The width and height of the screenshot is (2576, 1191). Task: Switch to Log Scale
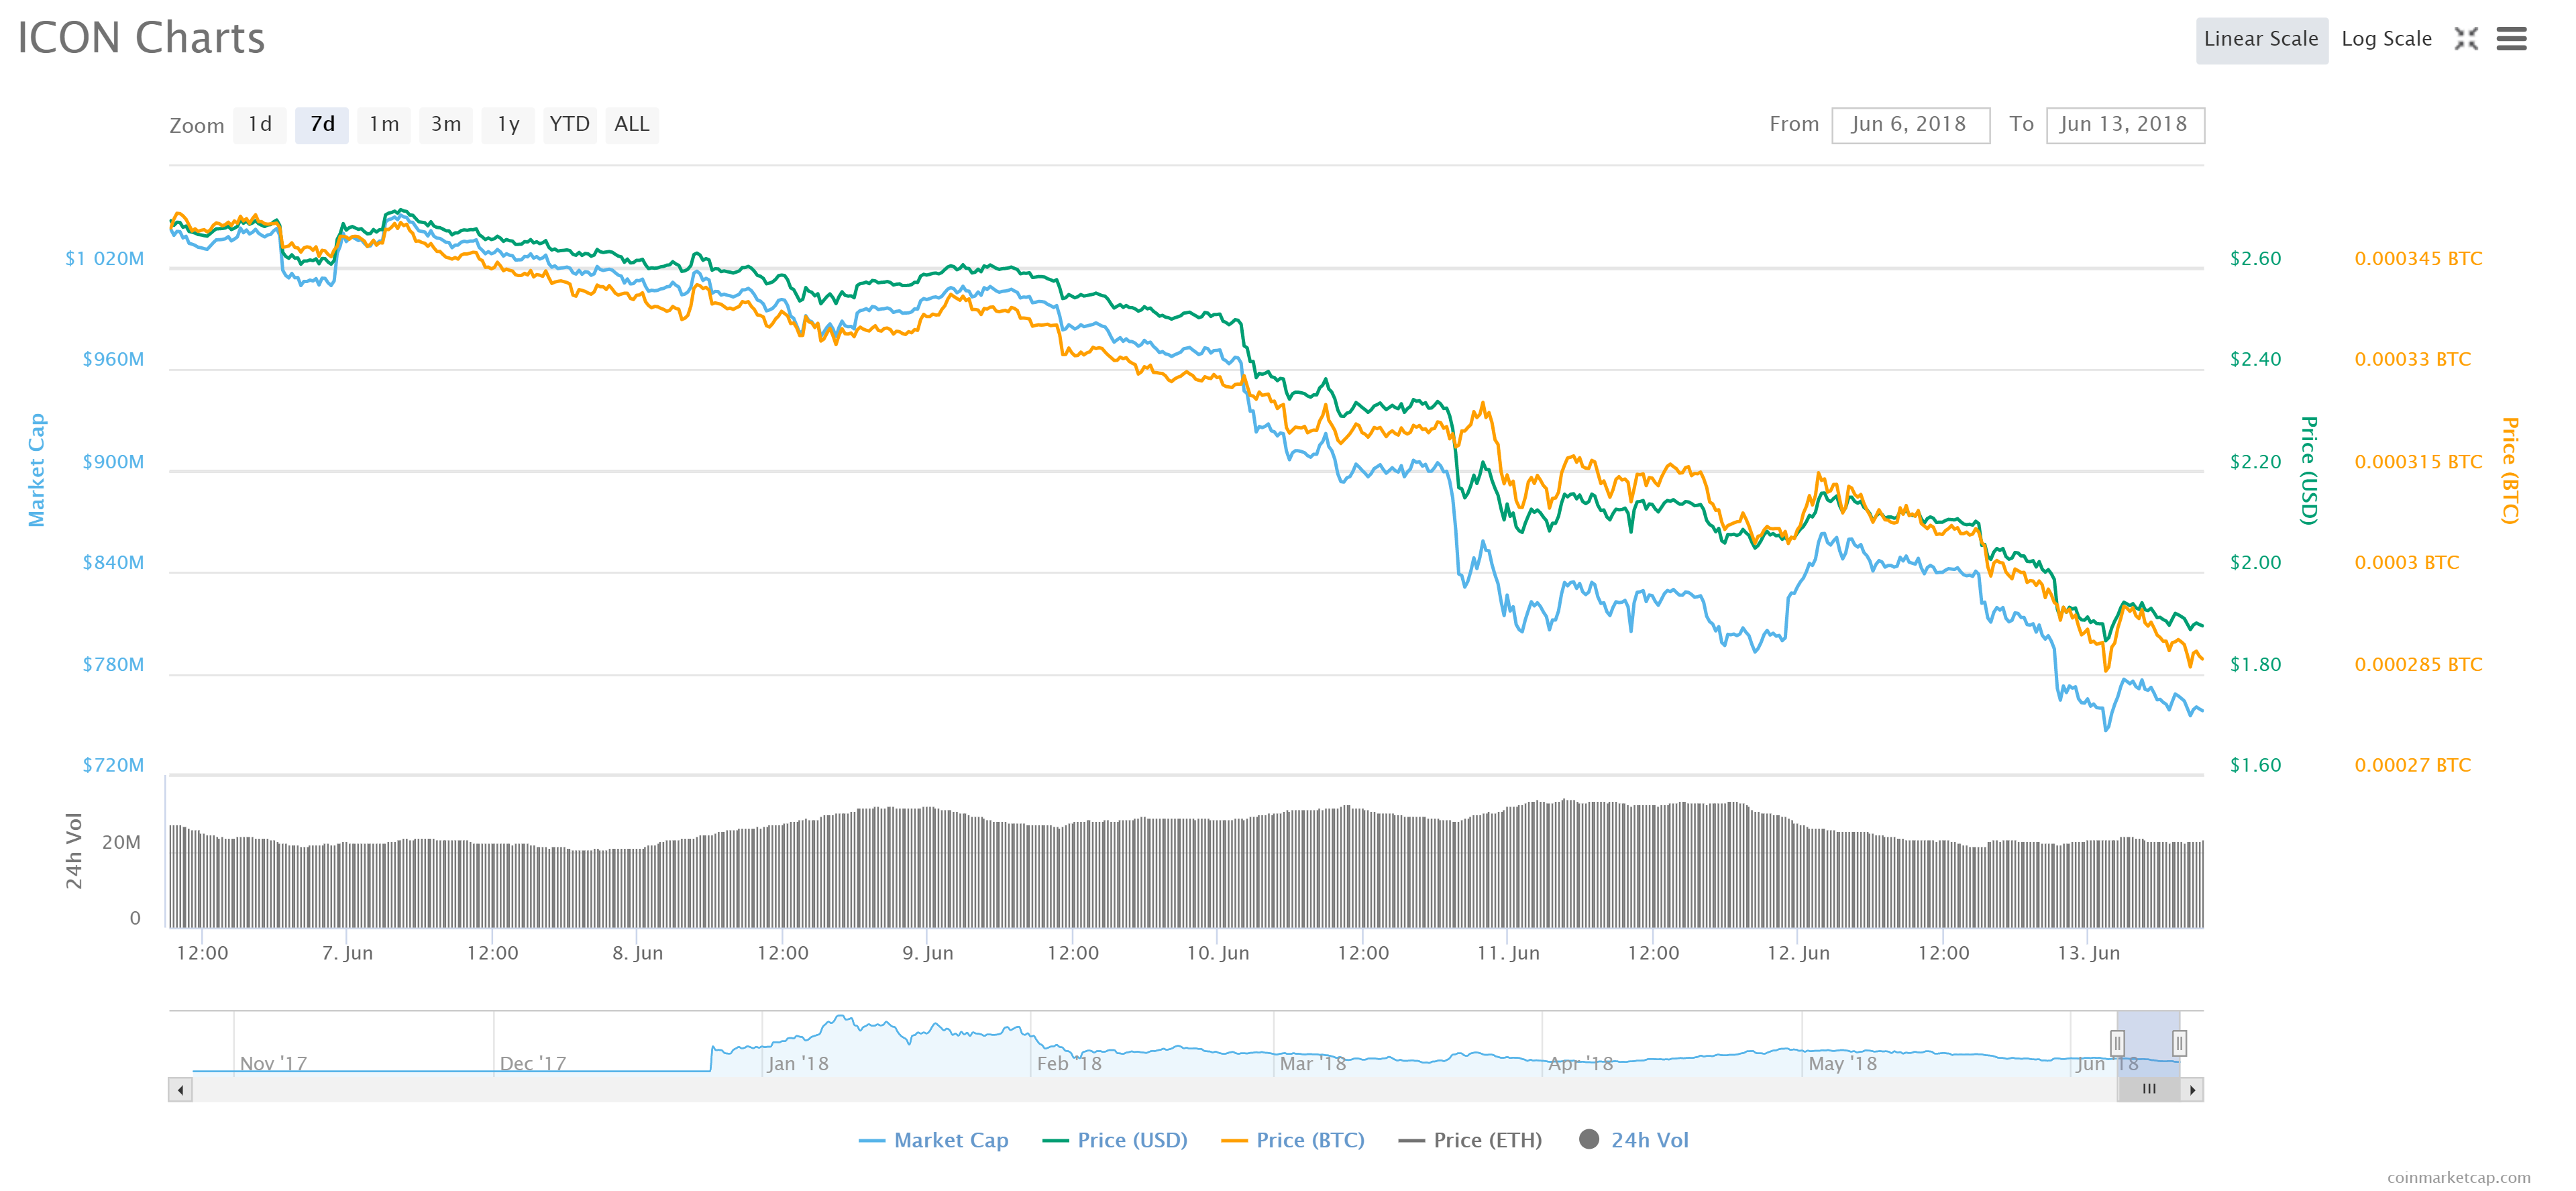coord(2386,40)
